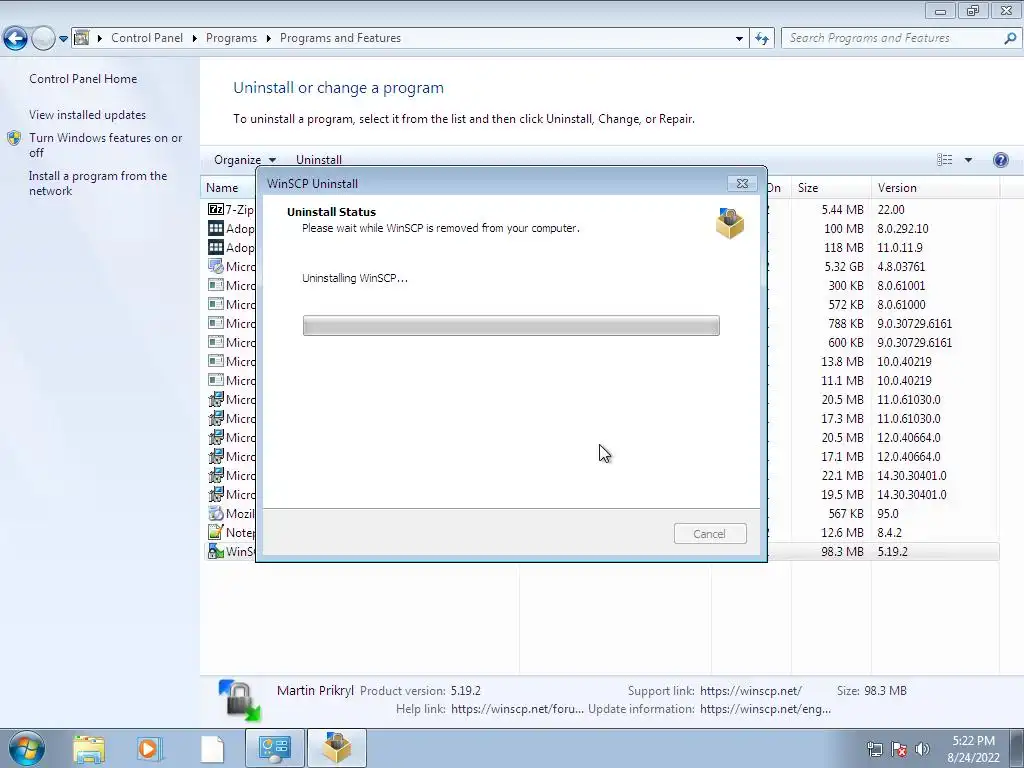Screen dimensions: 1024x768
Task: Open Turn Windows features on or off
Action: coord(106,145)
